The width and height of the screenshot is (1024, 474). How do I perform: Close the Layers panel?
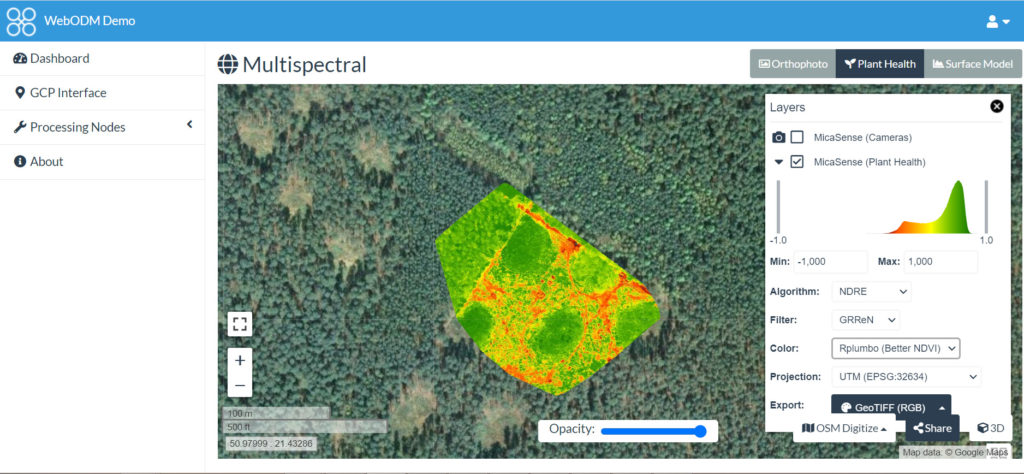click(x=996, y=107)
